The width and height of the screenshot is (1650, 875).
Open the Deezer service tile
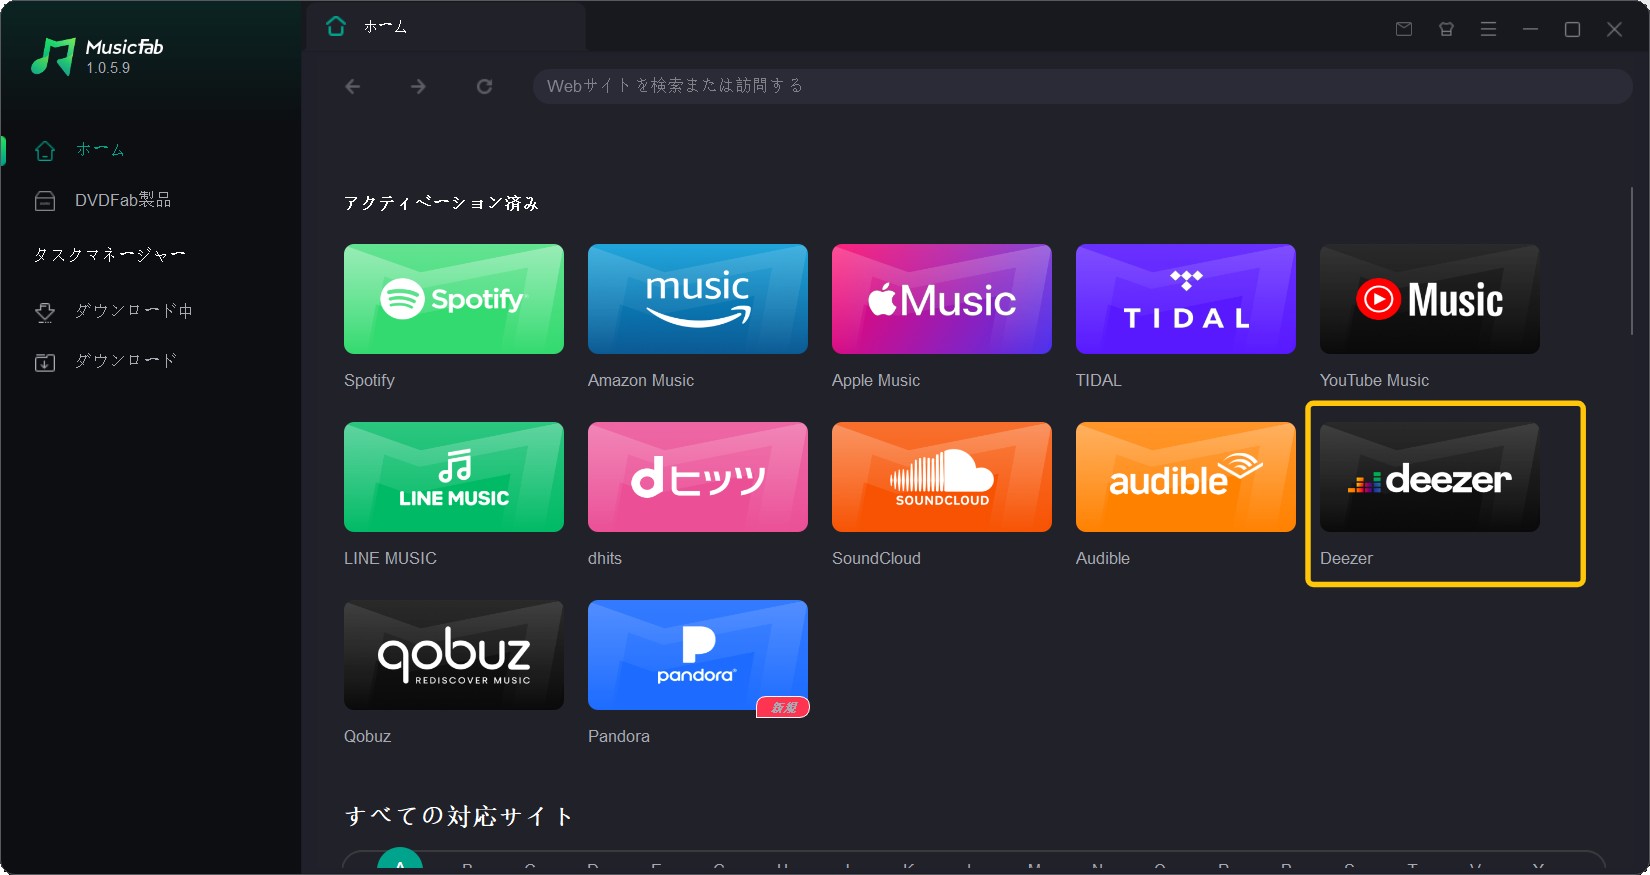tap(1430, 477)
